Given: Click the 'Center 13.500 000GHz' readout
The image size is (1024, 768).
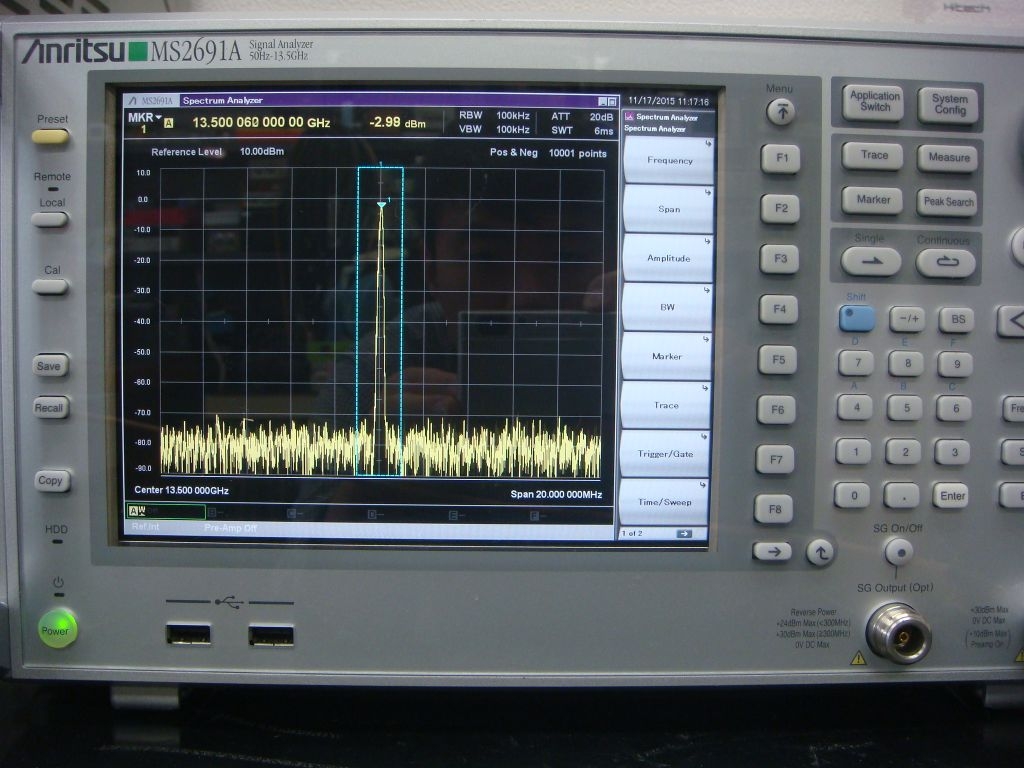Looking at the screenshot, I should 182,490.
